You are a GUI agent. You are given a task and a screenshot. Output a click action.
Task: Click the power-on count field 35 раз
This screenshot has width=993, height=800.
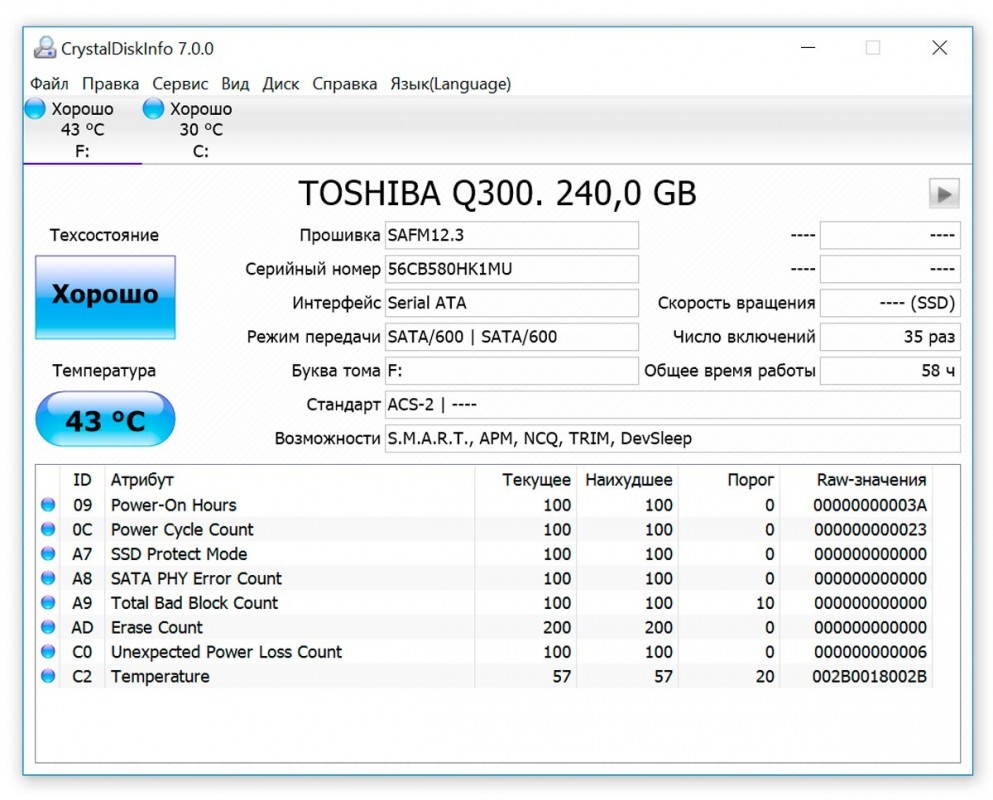[890, 337]
